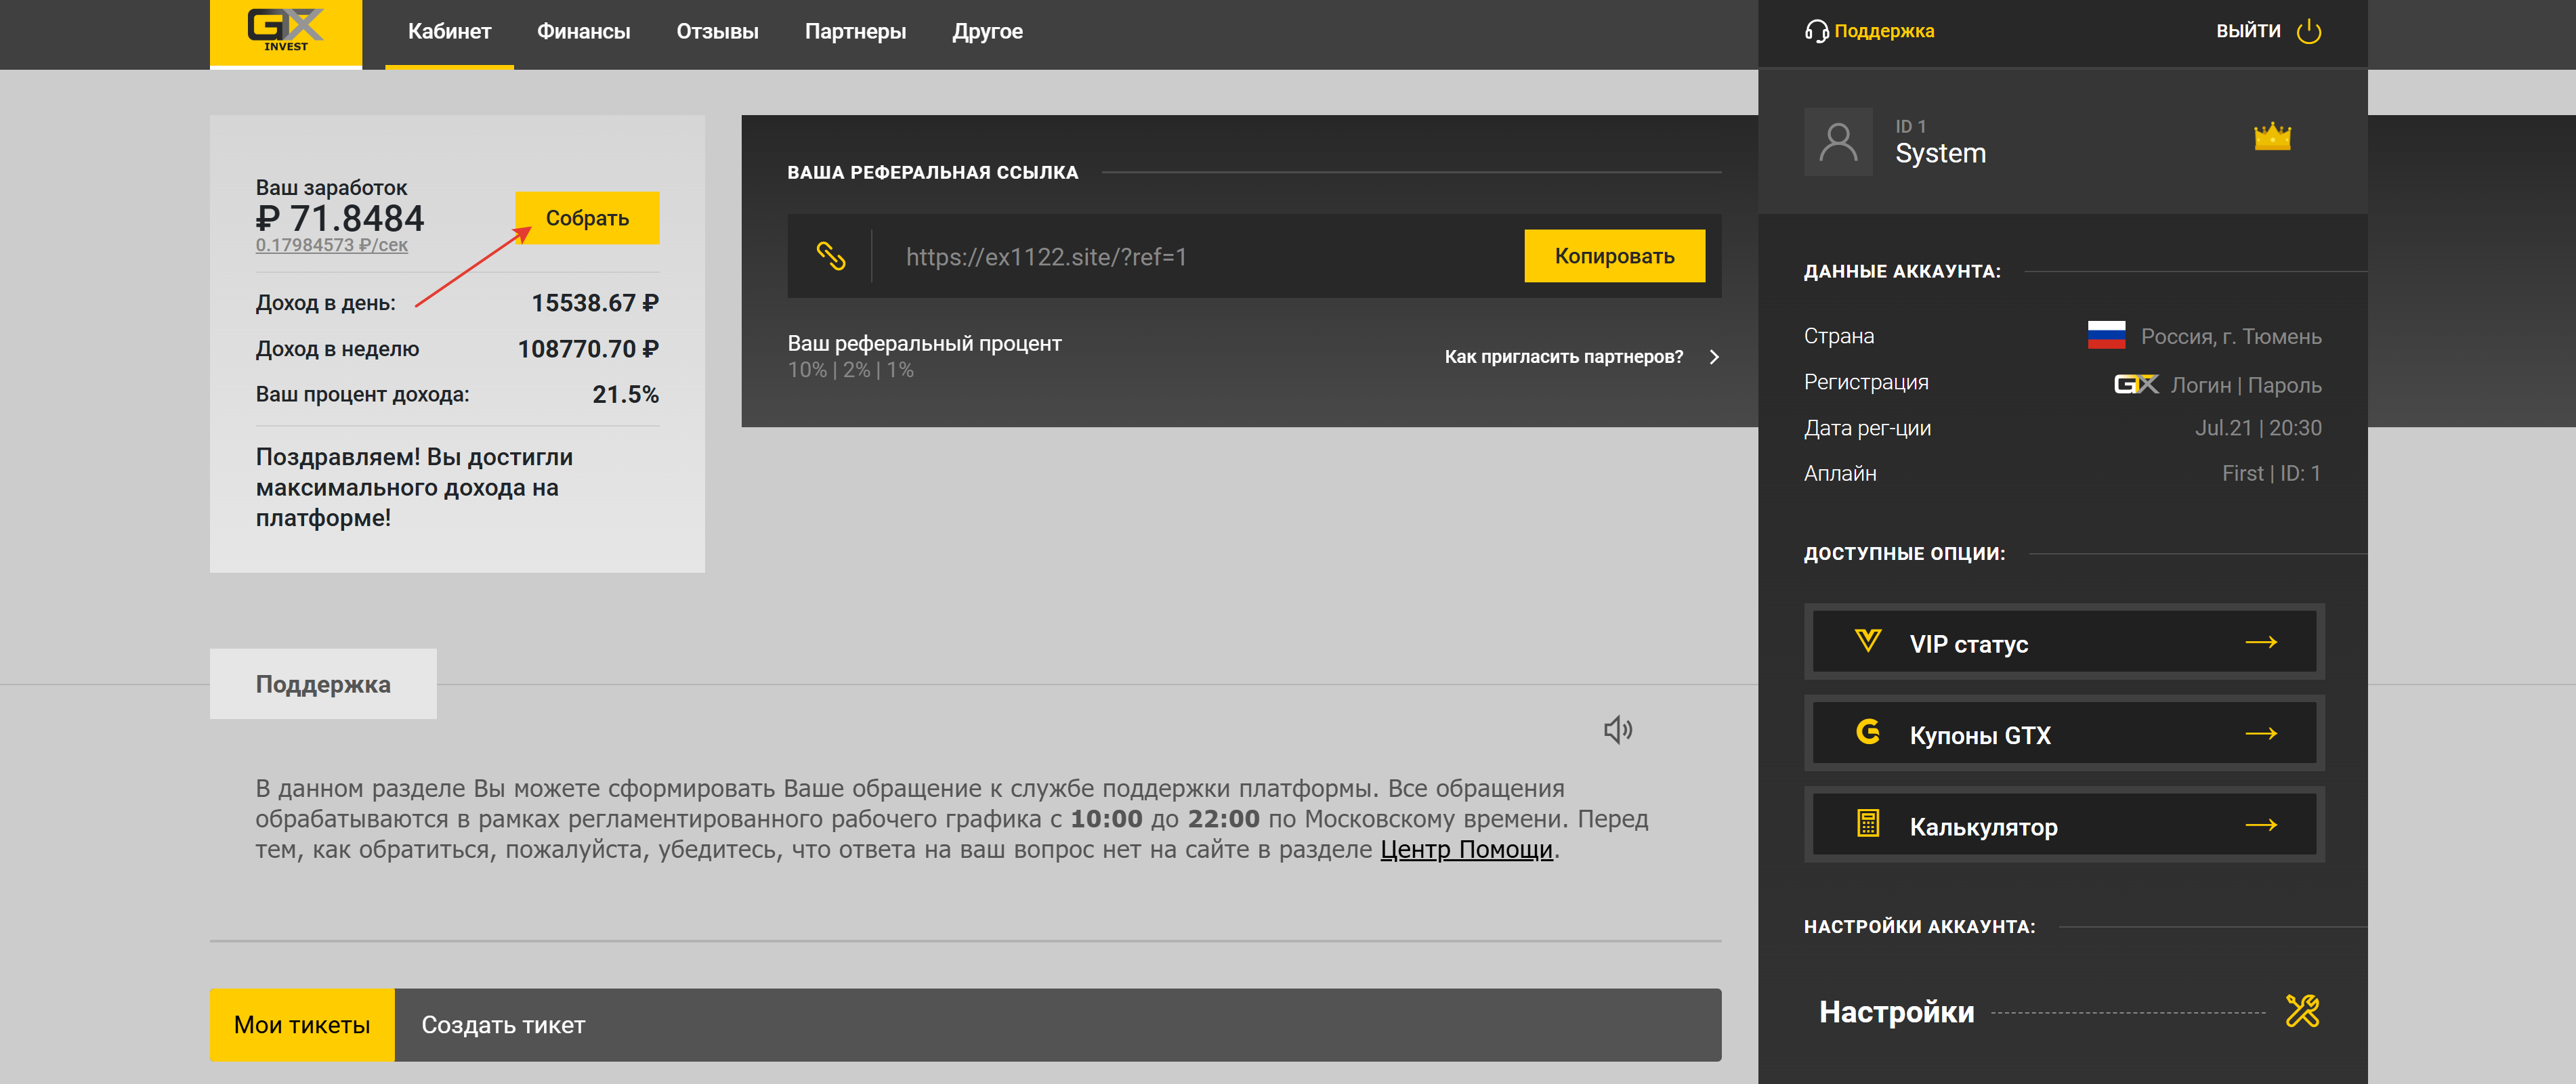
Task: Open the Поддержка link in header
Action: [1884, 31]
